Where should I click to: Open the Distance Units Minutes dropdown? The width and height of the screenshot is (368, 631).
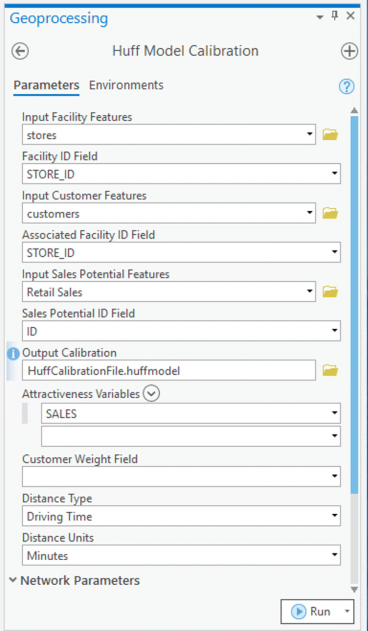pyautogui.click(x=181, y=555)
